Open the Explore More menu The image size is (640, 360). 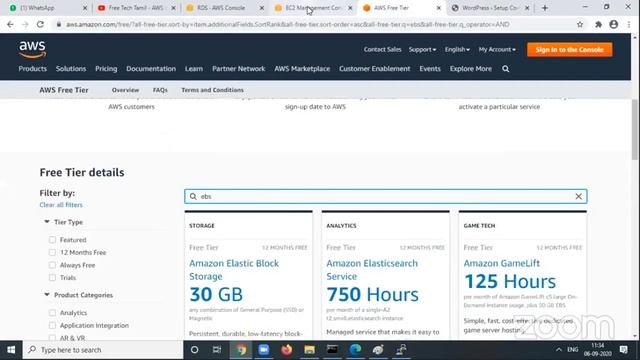(471, 69)
